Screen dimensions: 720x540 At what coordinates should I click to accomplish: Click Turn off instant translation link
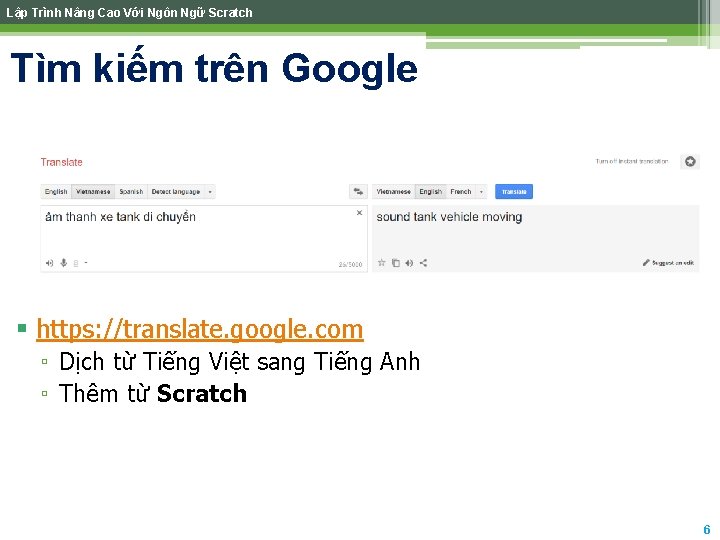tap(632, 162)
